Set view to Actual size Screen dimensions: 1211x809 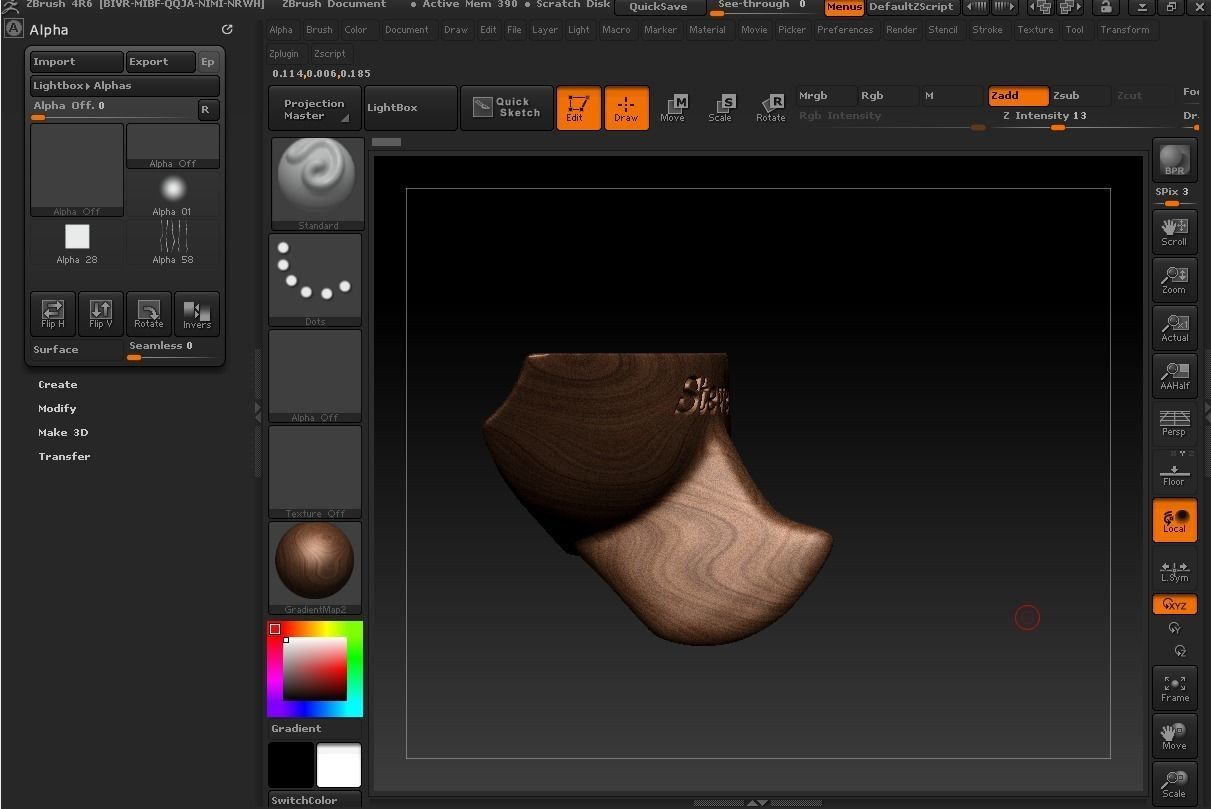(1175, 328)
